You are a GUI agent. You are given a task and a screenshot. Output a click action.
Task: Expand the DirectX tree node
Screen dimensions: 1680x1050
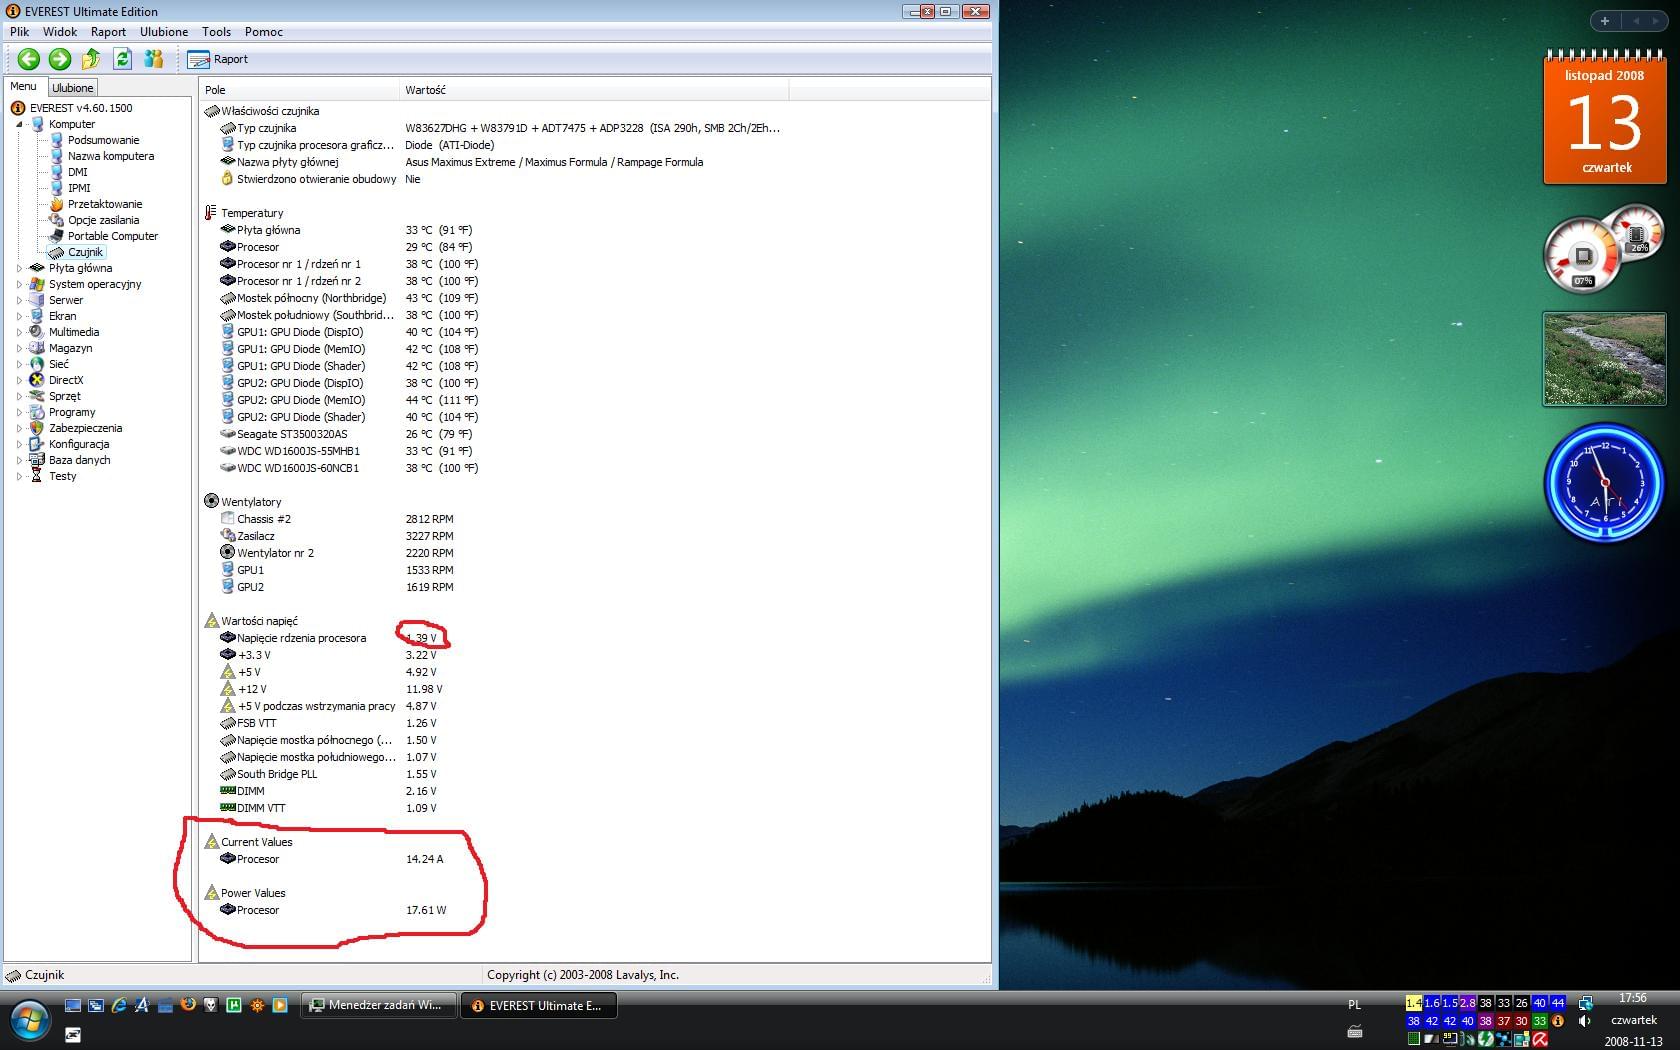point(19,380)
